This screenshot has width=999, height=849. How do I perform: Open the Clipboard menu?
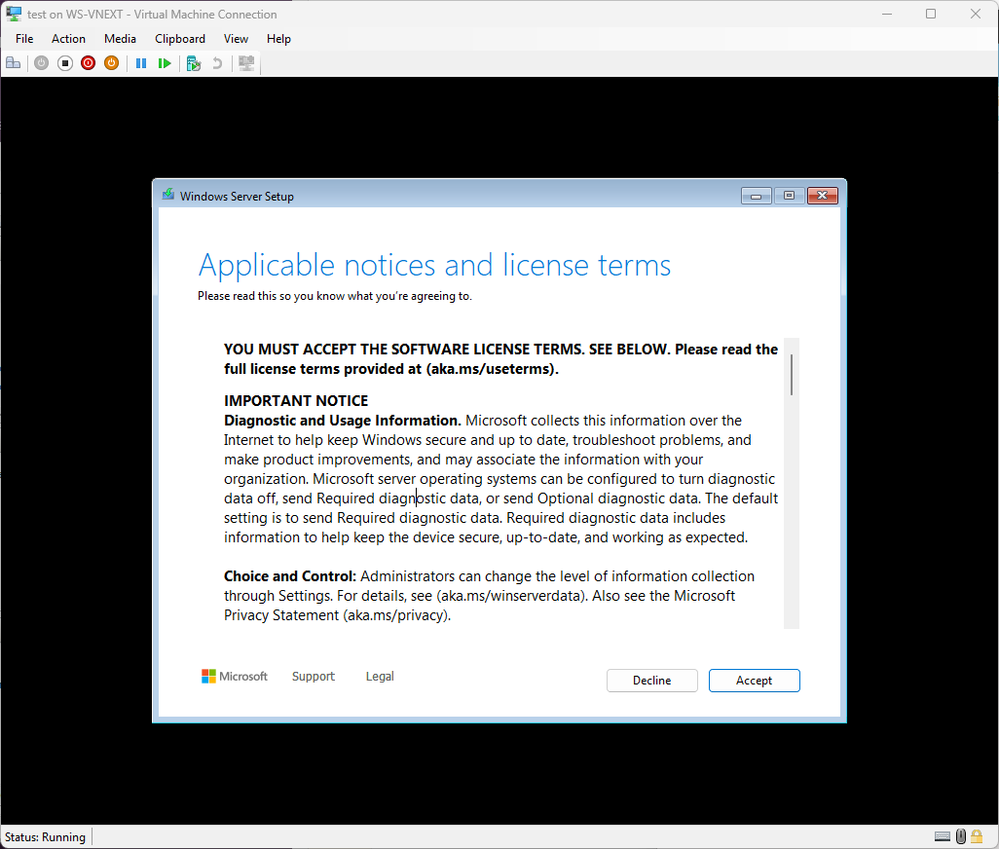pyautogui.click(x=180, y=39)
